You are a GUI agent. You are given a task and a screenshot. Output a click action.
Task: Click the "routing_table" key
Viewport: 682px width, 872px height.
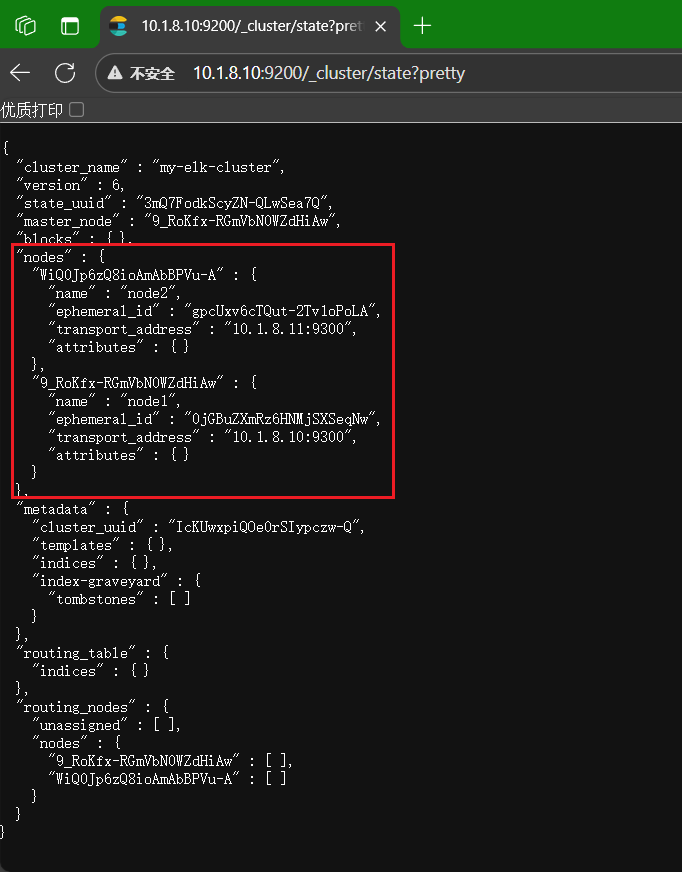tap(76, 653)
